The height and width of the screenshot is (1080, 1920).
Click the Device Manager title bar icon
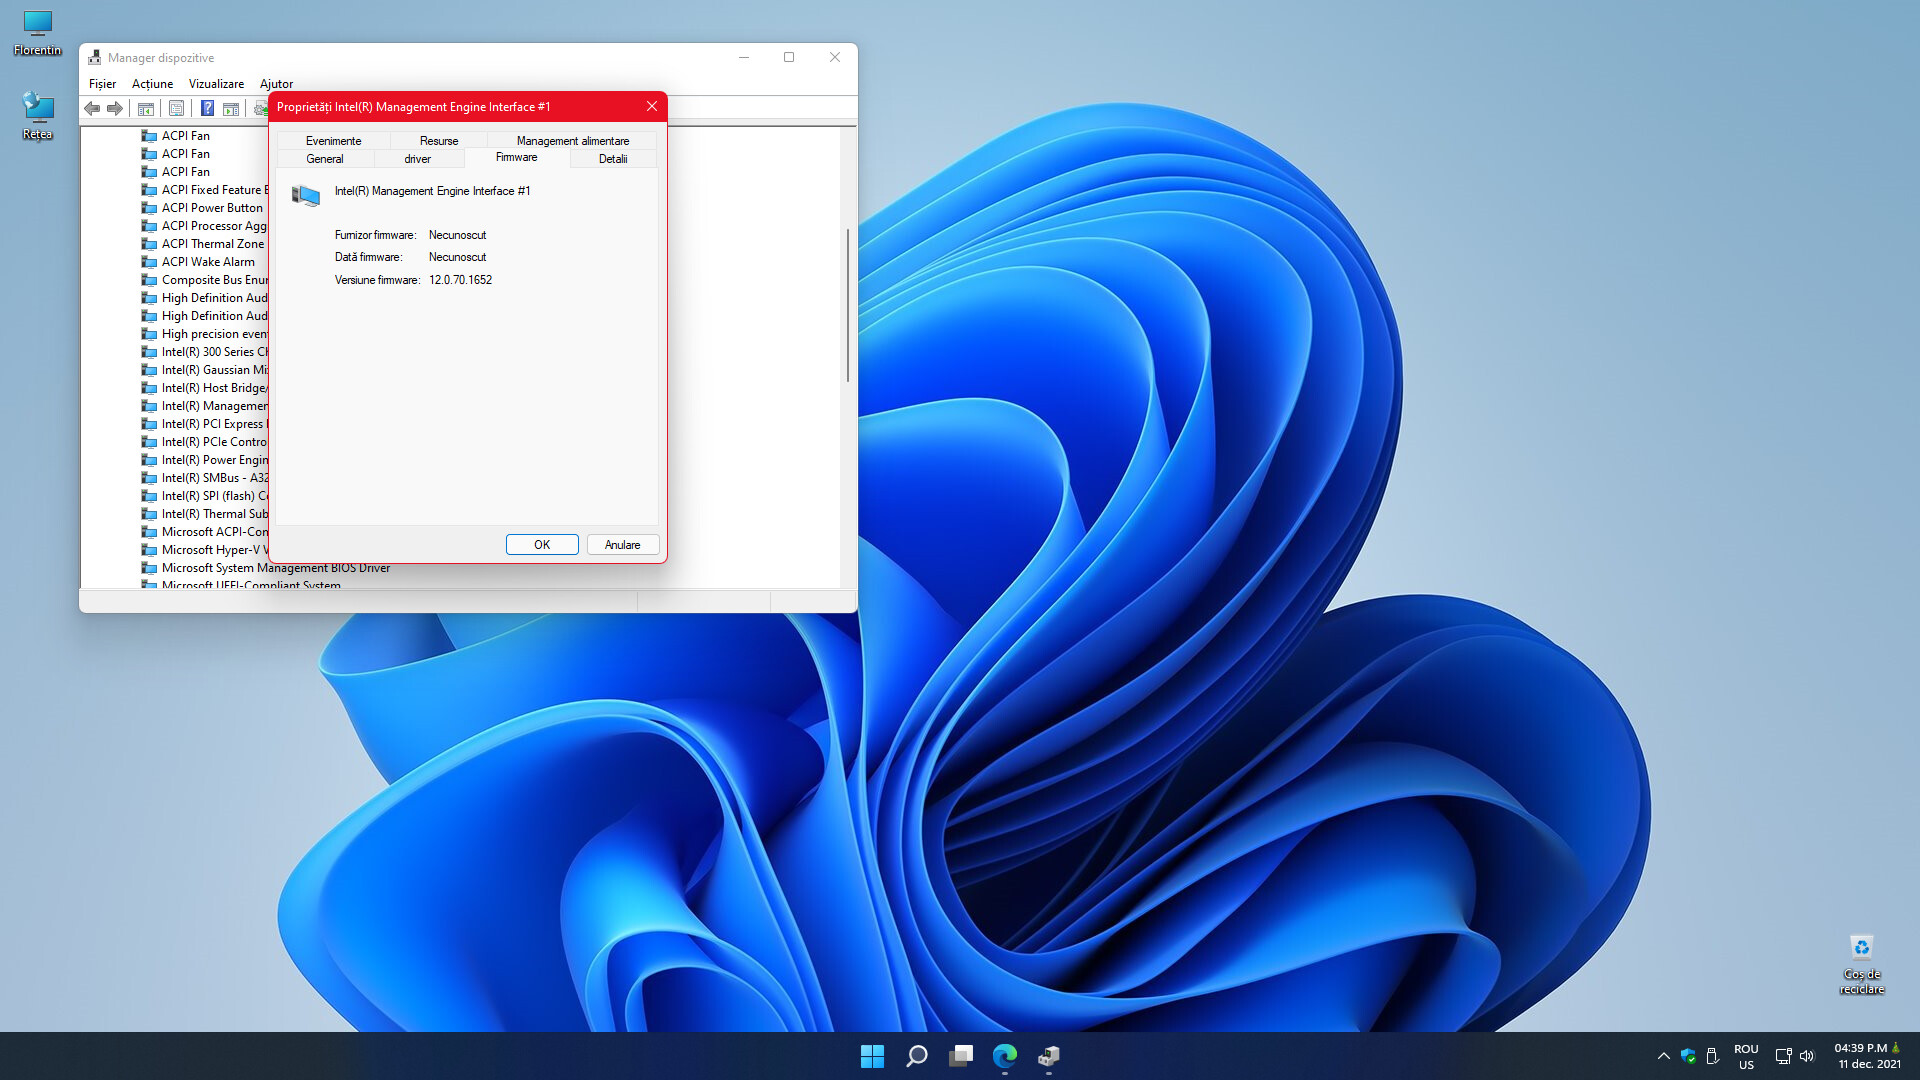95,58
